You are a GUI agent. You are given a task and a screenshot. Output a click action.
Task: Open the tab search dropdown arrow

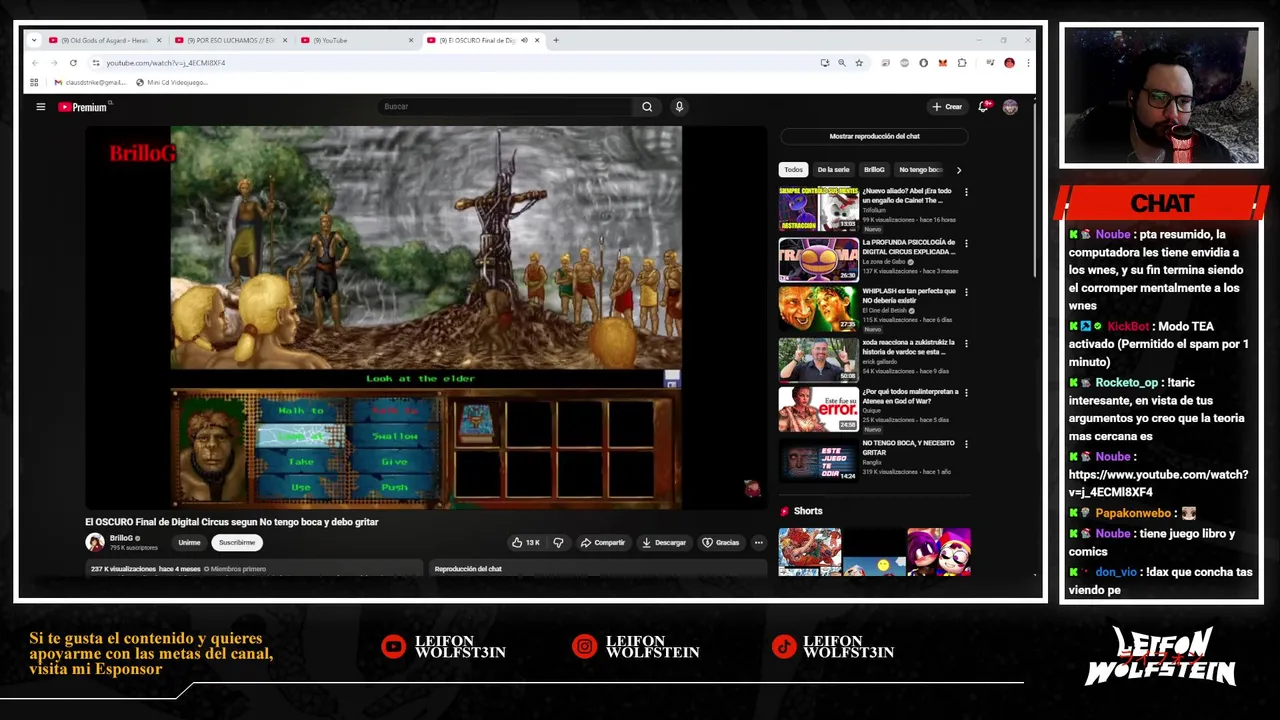click(x=34, y=41)
